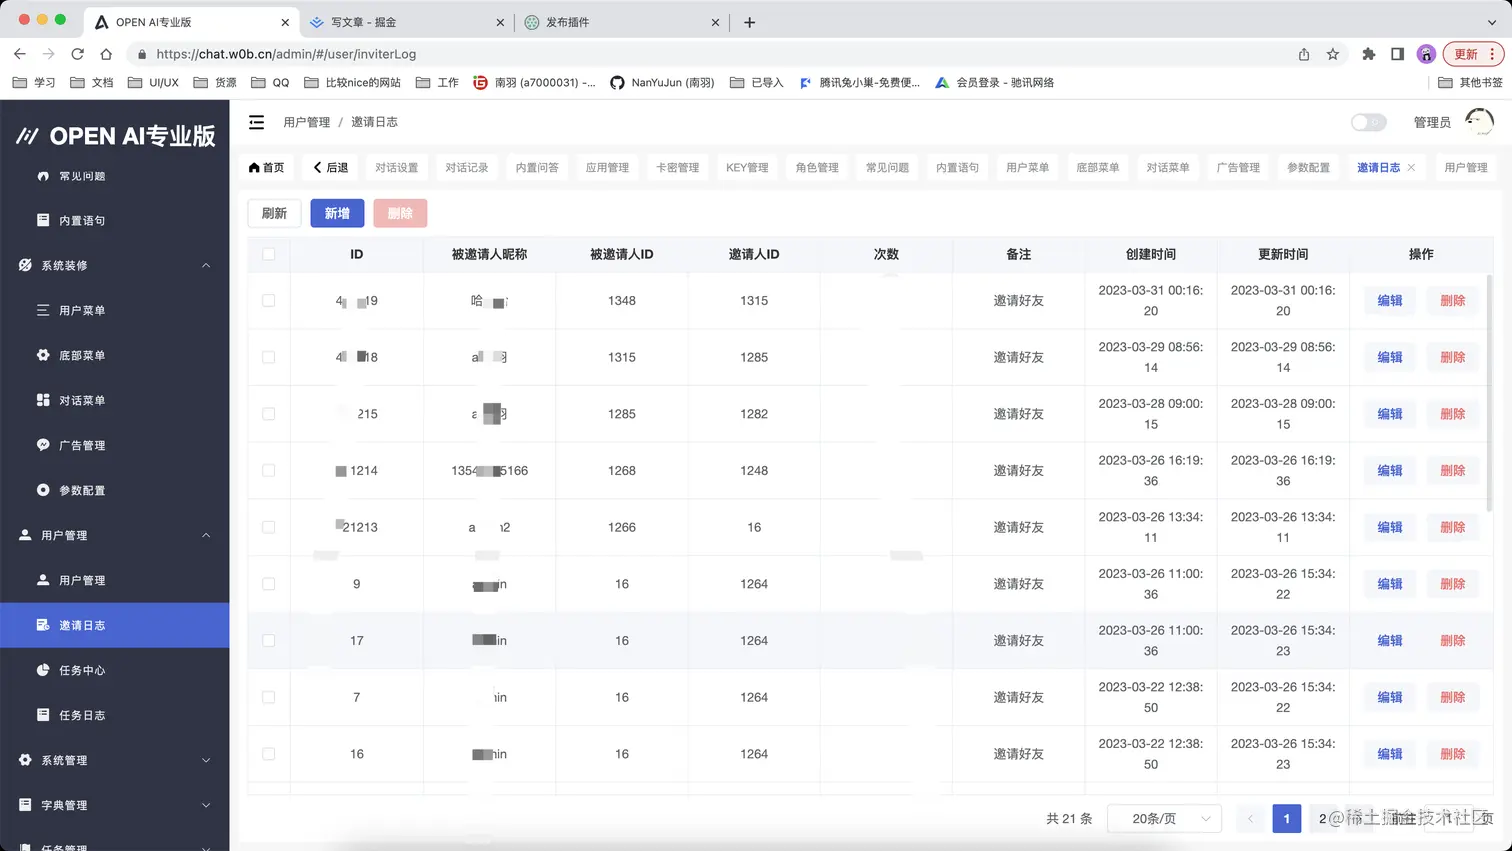1512x851 pixels.
Task: Click the 新增 button to add a record
Action: [337, 213]
